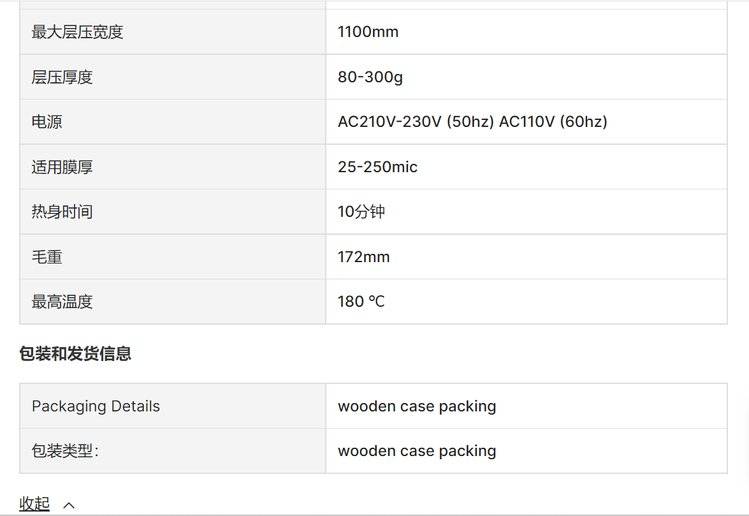Select the 毛重 row label
Screen dimensions: 749x516
pos(47,257)
